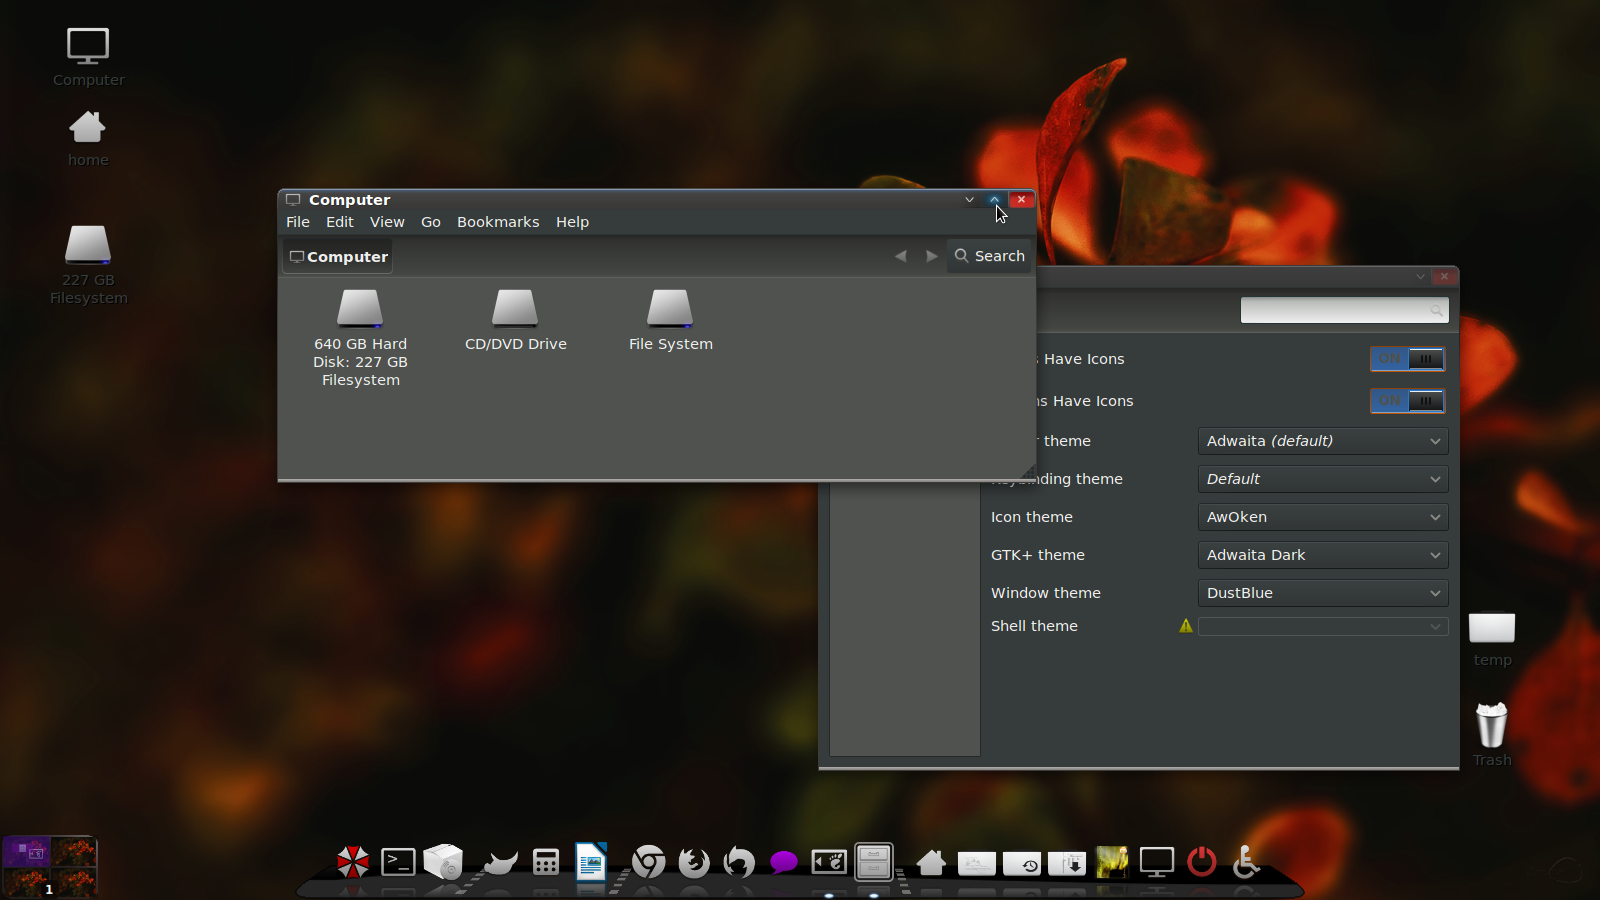Open the Umbrella launcher icon in dock
This screenshot has height=900, width=1600.
click(x=352, y=861)
